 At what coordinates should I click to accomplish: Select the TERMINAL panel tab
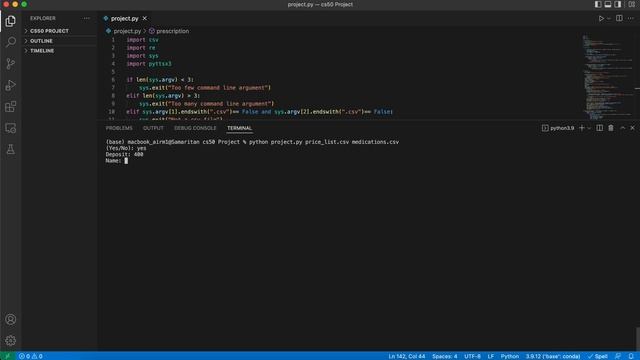(x=239, y=128)
